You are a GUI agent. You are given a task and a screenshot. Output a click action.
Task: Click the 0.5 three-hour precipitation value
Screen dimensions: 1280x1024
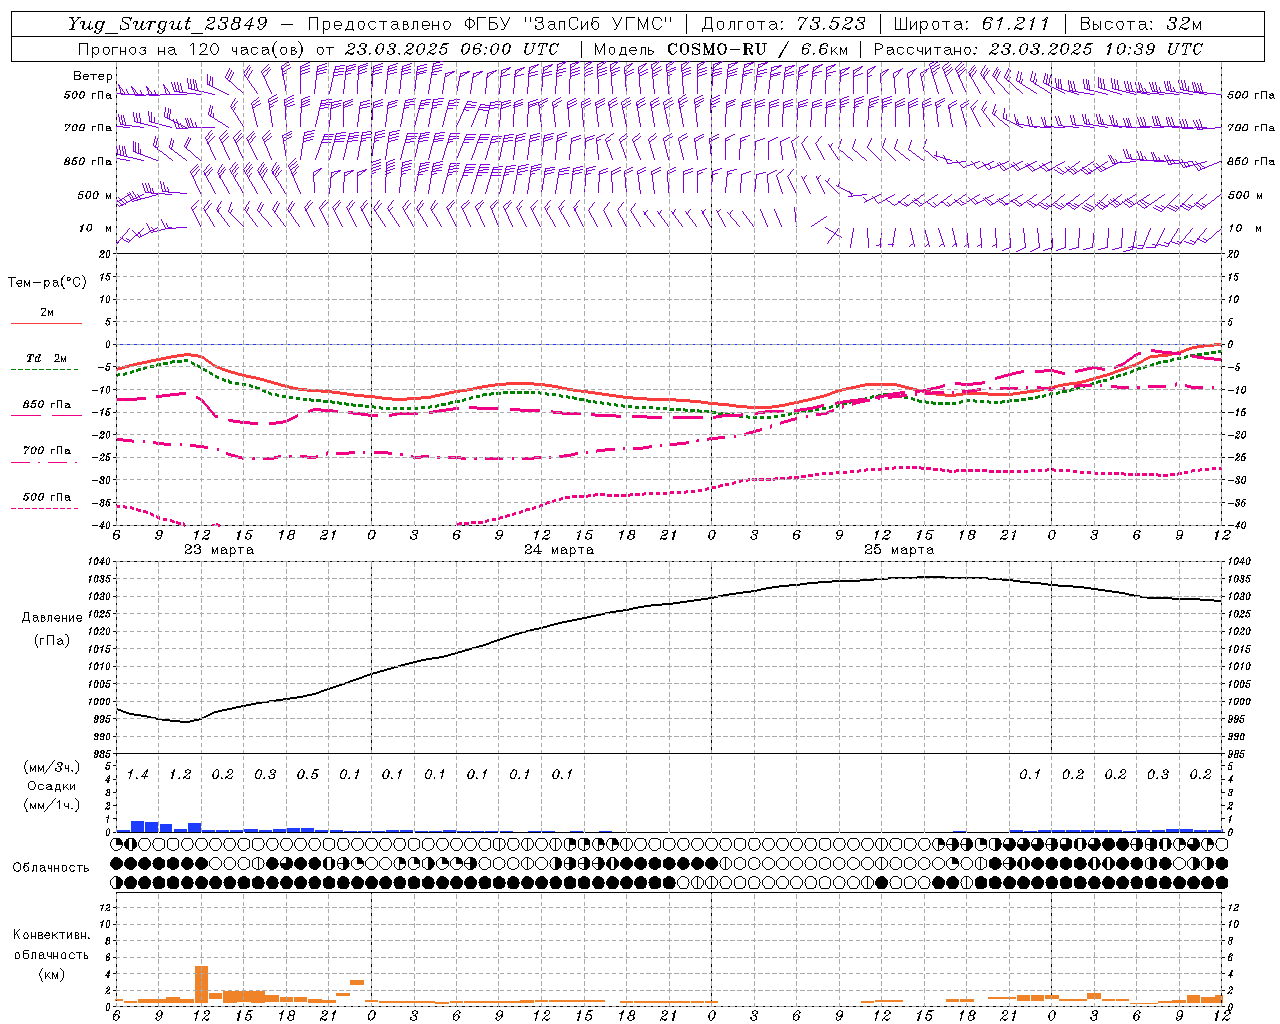click(x=308, y=775)
